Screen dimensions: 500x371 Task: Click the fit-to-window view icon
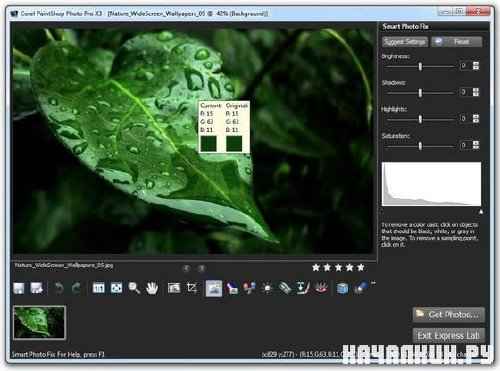(x=116, y=288)
